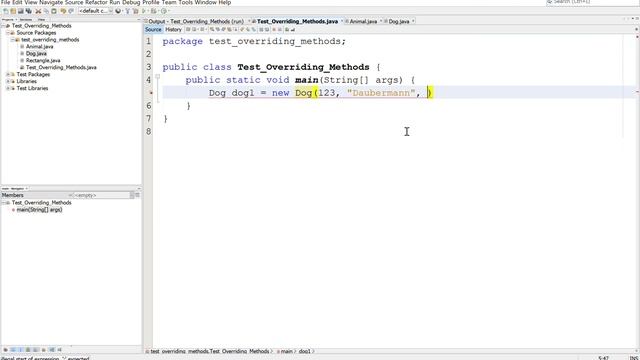Open the Navigate menu

click(51, 2)
